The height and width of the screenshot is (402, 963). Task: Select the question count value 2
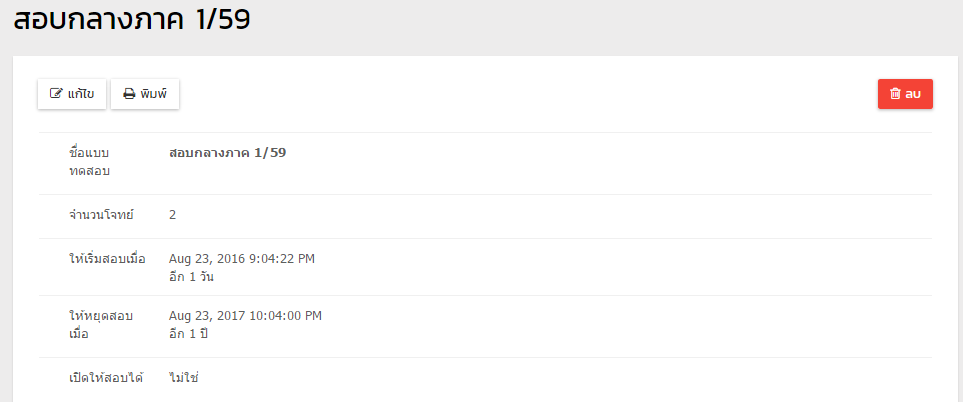pos(173,215)
